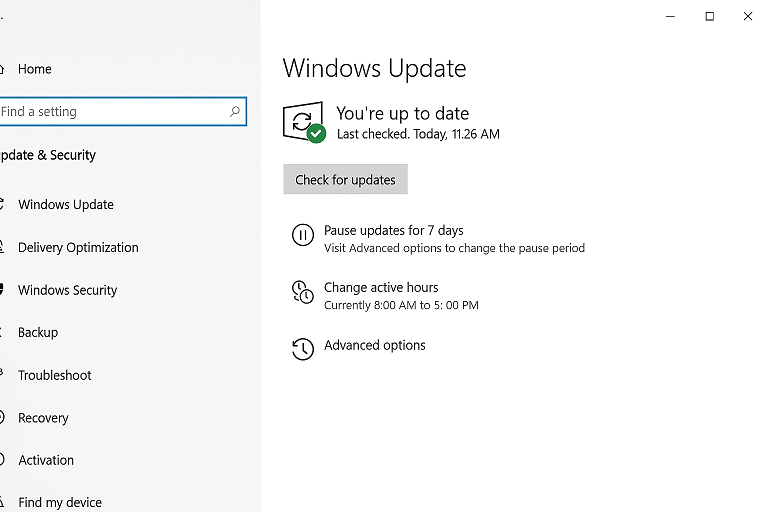Open the Troubleshoot page
This screenshot has height=512, width=768.
[54, 375]
